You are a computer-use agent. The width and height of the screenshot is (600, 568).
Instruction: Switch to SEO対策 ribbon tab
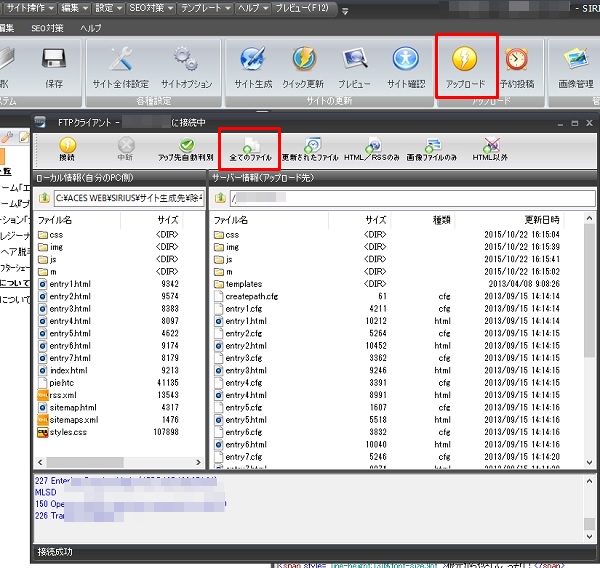click(x=47, y=28)
